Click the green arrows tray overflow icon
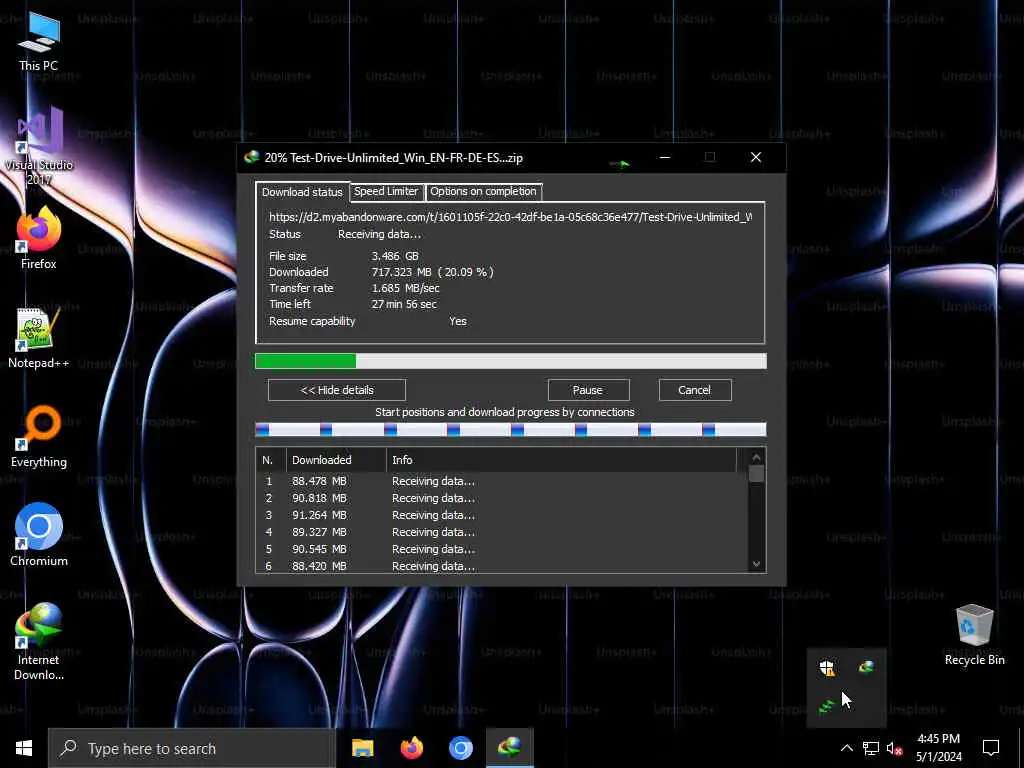 coord(827,707)
